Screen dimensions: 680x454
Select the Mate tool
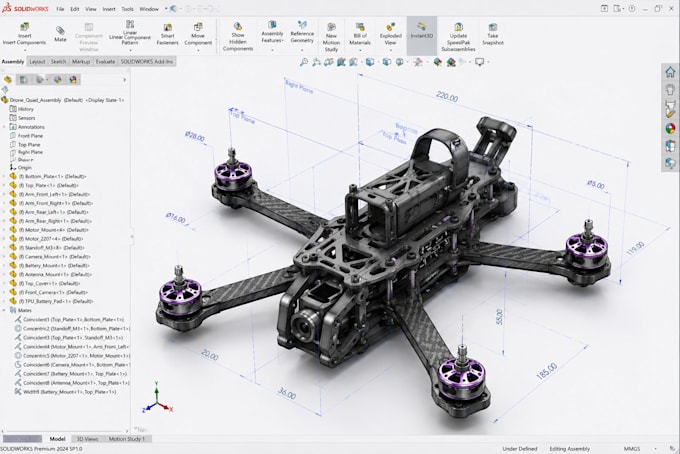coord(60,34)
